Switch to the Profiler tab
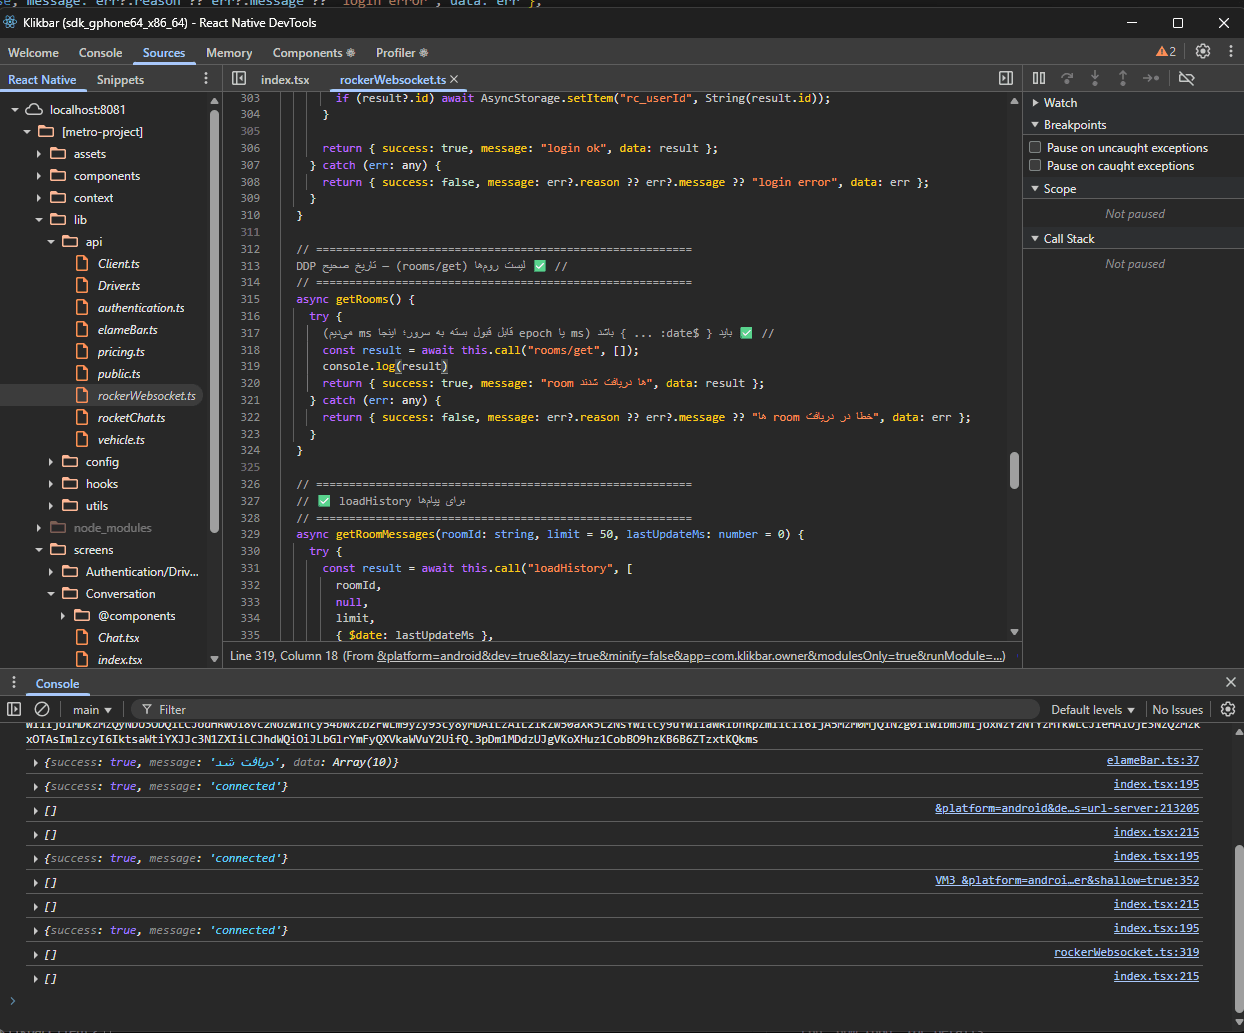This screenshot has height=1033, width=1244. [401, 52]
